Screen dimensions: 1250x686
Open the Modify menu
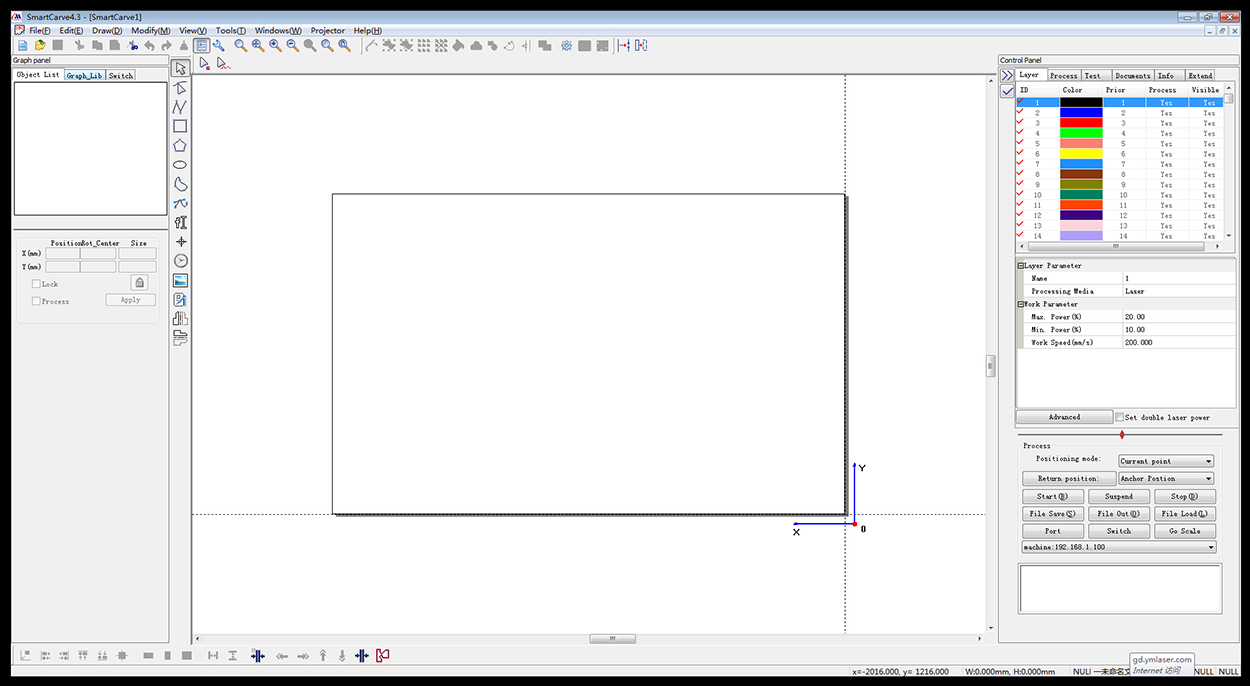[150, 31]
